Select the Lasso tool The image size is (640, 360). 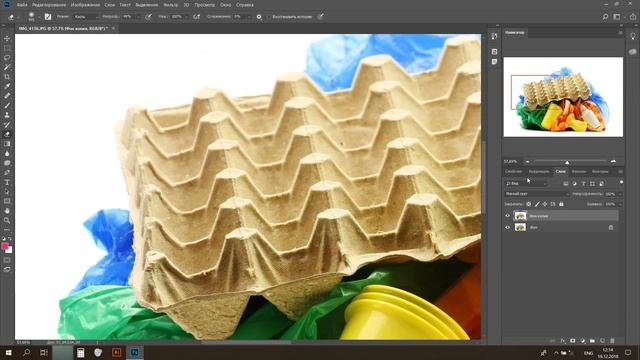7,58
